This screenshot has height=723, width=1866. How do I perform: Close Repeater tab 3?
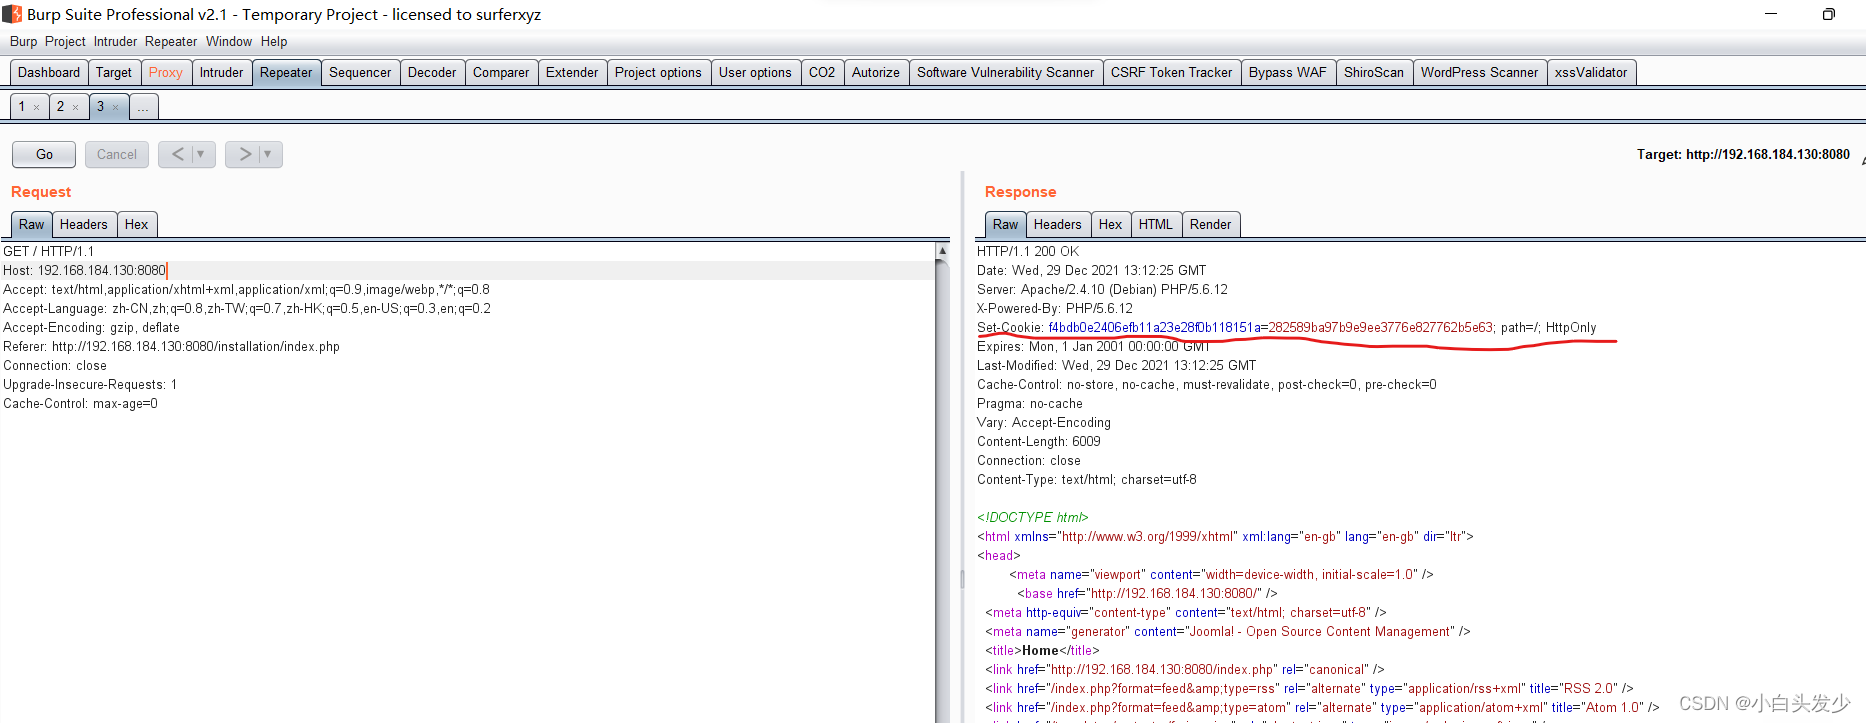[115, 107]
